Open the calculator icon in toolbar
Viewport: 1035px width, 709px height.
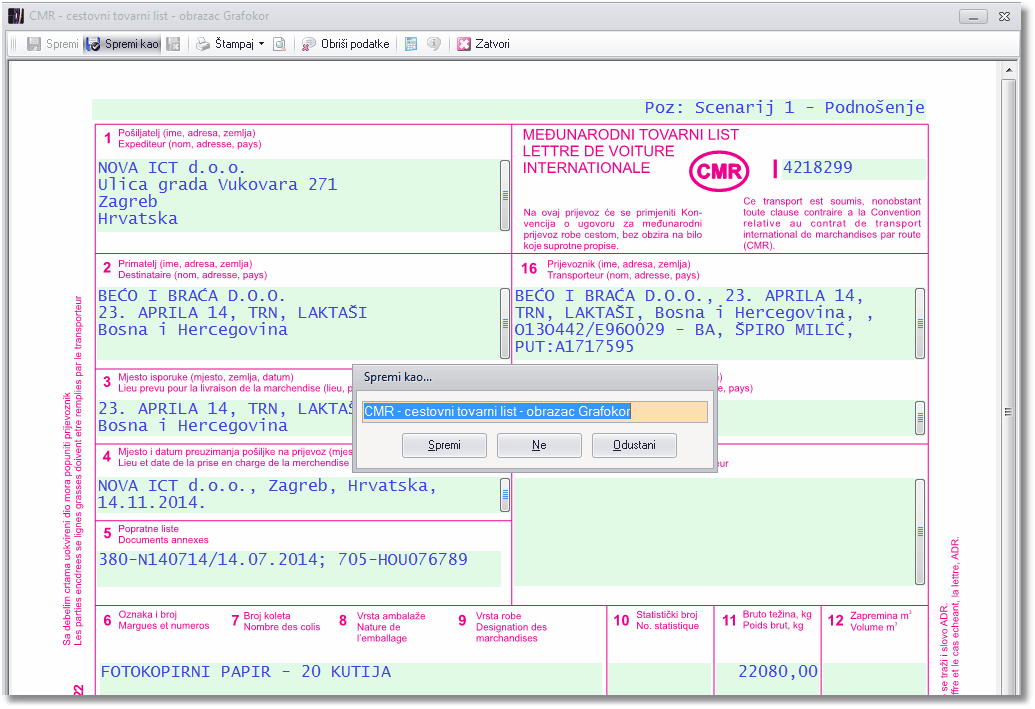pos(411,44)
